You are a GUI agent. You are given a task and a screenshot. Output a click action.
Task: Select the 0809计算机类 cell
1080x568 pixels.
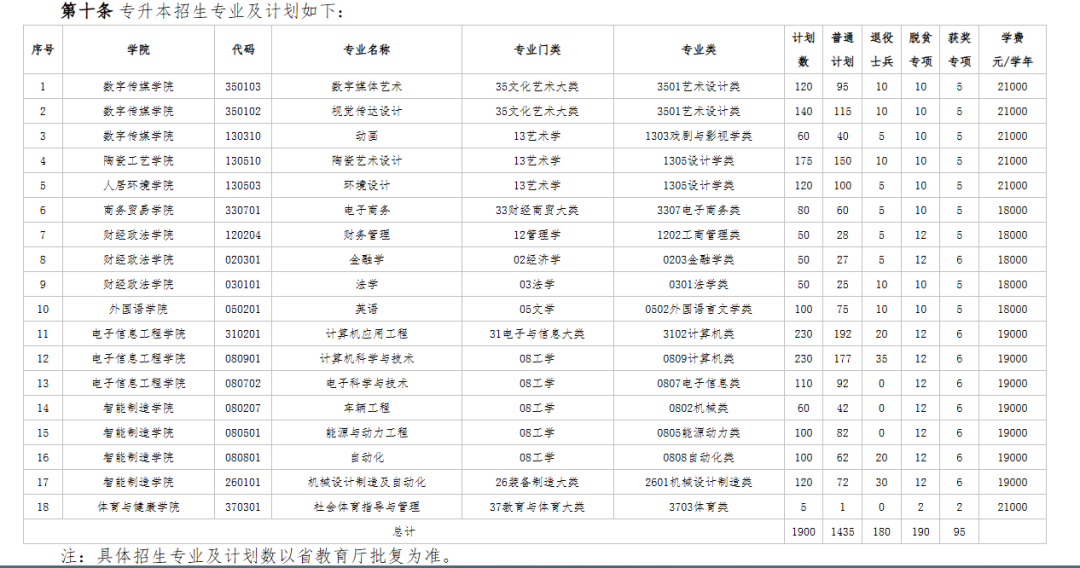pyautogui.click(x=698, y=359)
